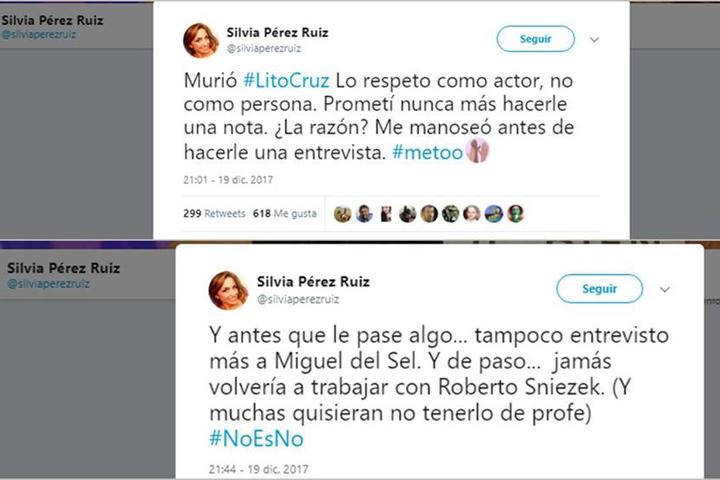The image size is (720, 480).
Task: Open the #LitoCruz hashtag
Action: [286, 80]
